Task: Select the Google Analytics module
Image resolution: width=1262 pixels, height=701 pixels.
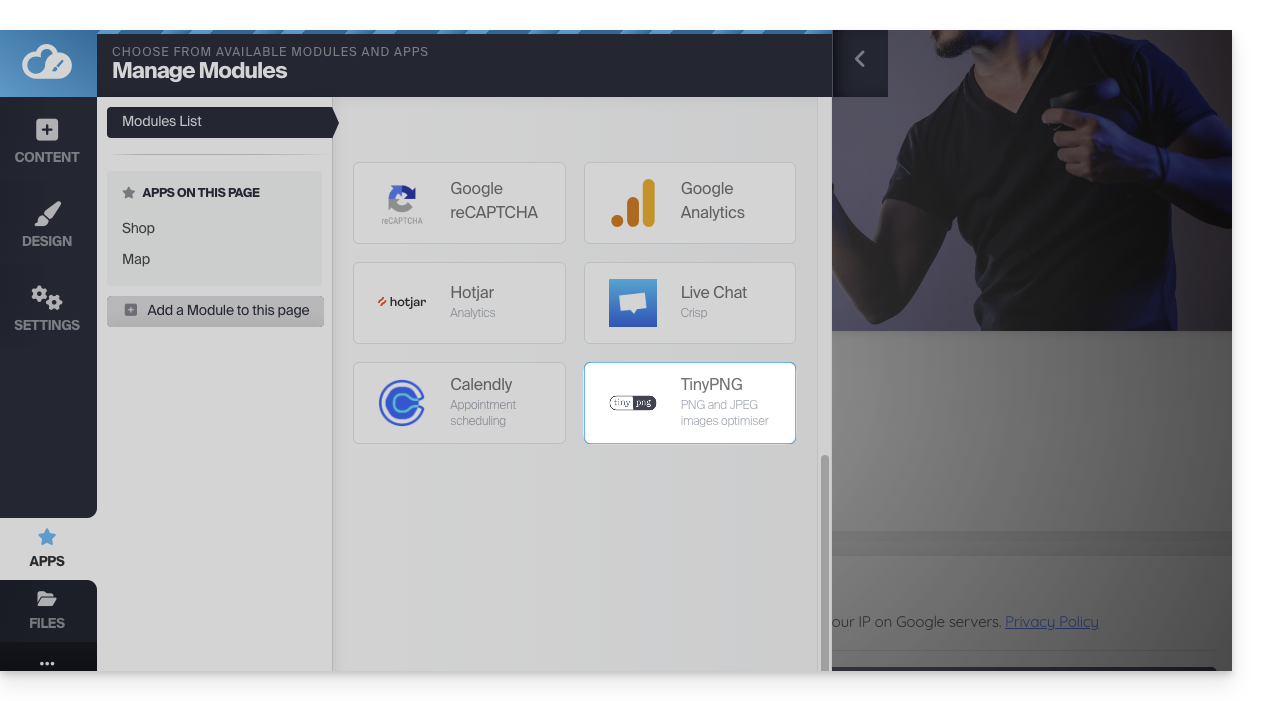Action: point(689,203)
